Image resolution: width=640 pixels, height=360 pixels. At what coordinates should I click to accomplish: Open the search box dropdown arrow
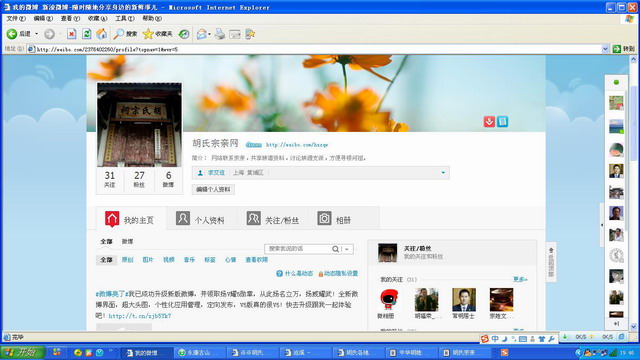click(x=347, y=249)
